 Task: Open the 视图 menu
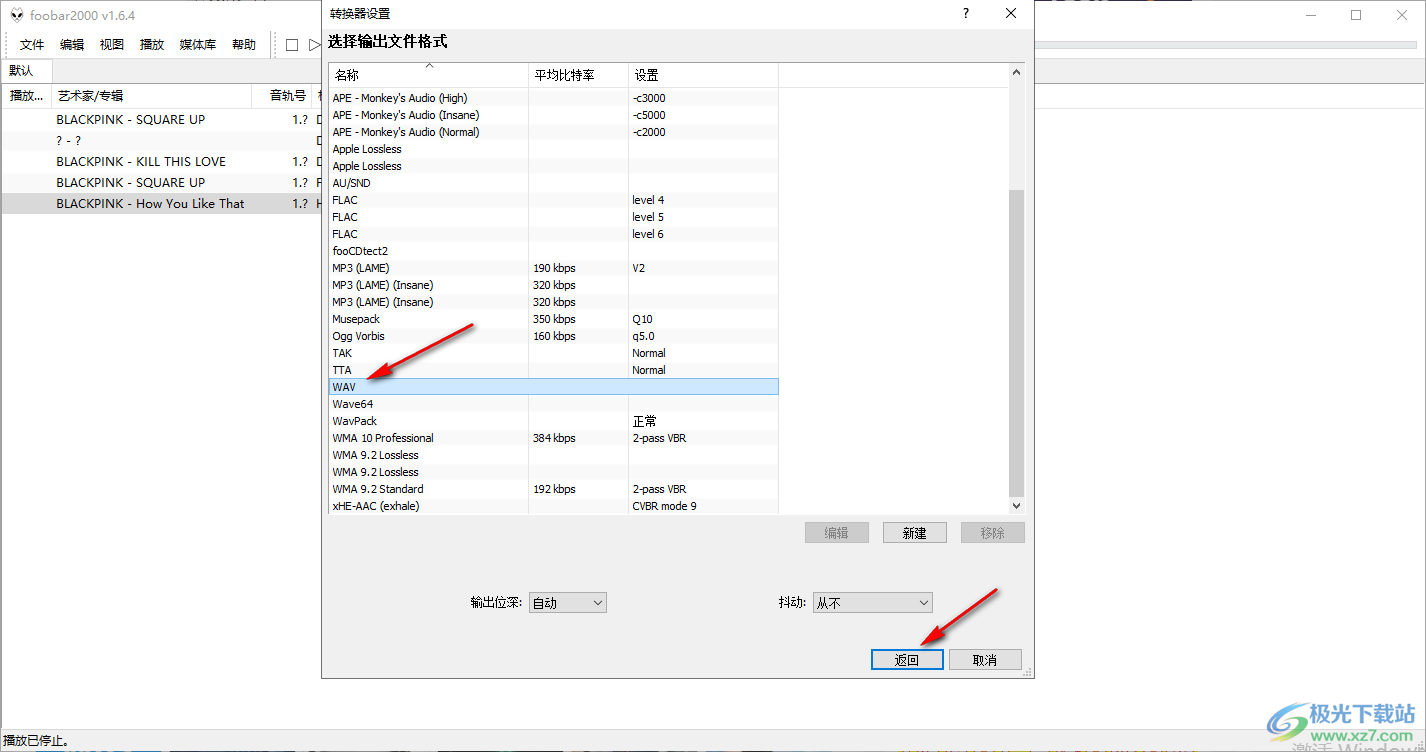click(x=112, y=45)
